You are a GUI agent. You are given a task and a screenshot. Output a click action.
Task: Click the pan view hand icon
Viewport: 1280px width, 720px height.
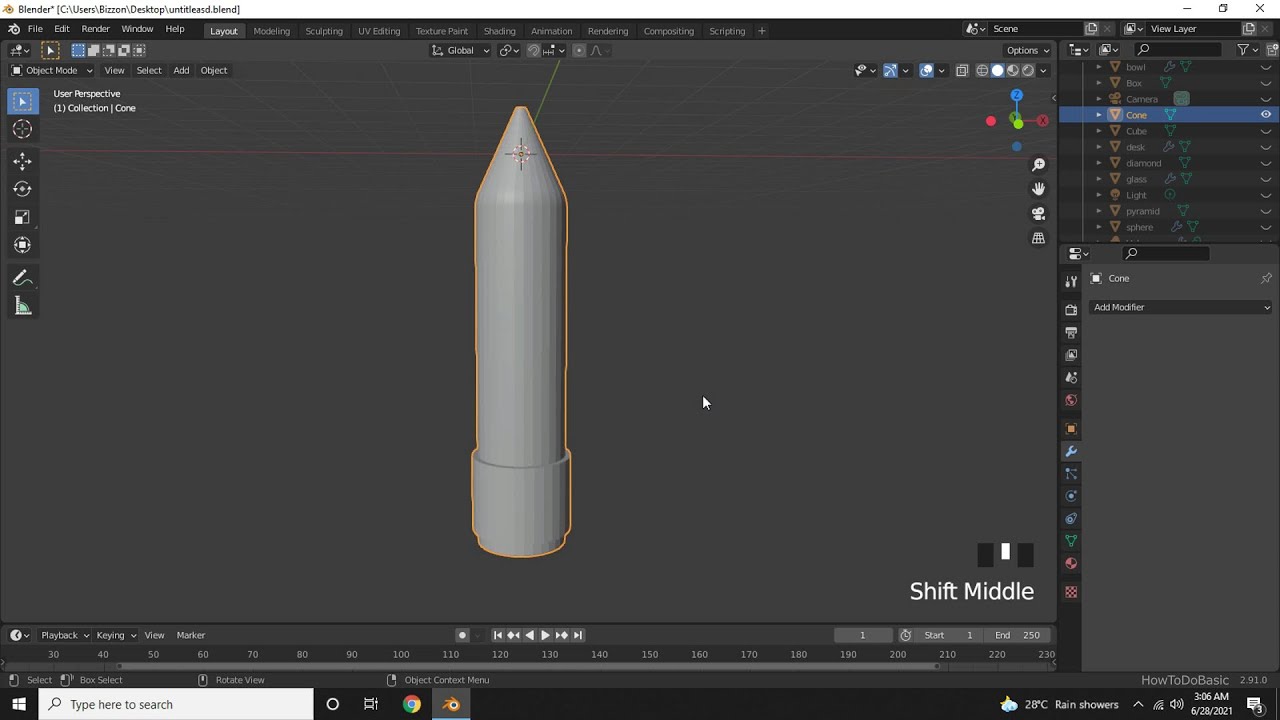point(1038,189)
